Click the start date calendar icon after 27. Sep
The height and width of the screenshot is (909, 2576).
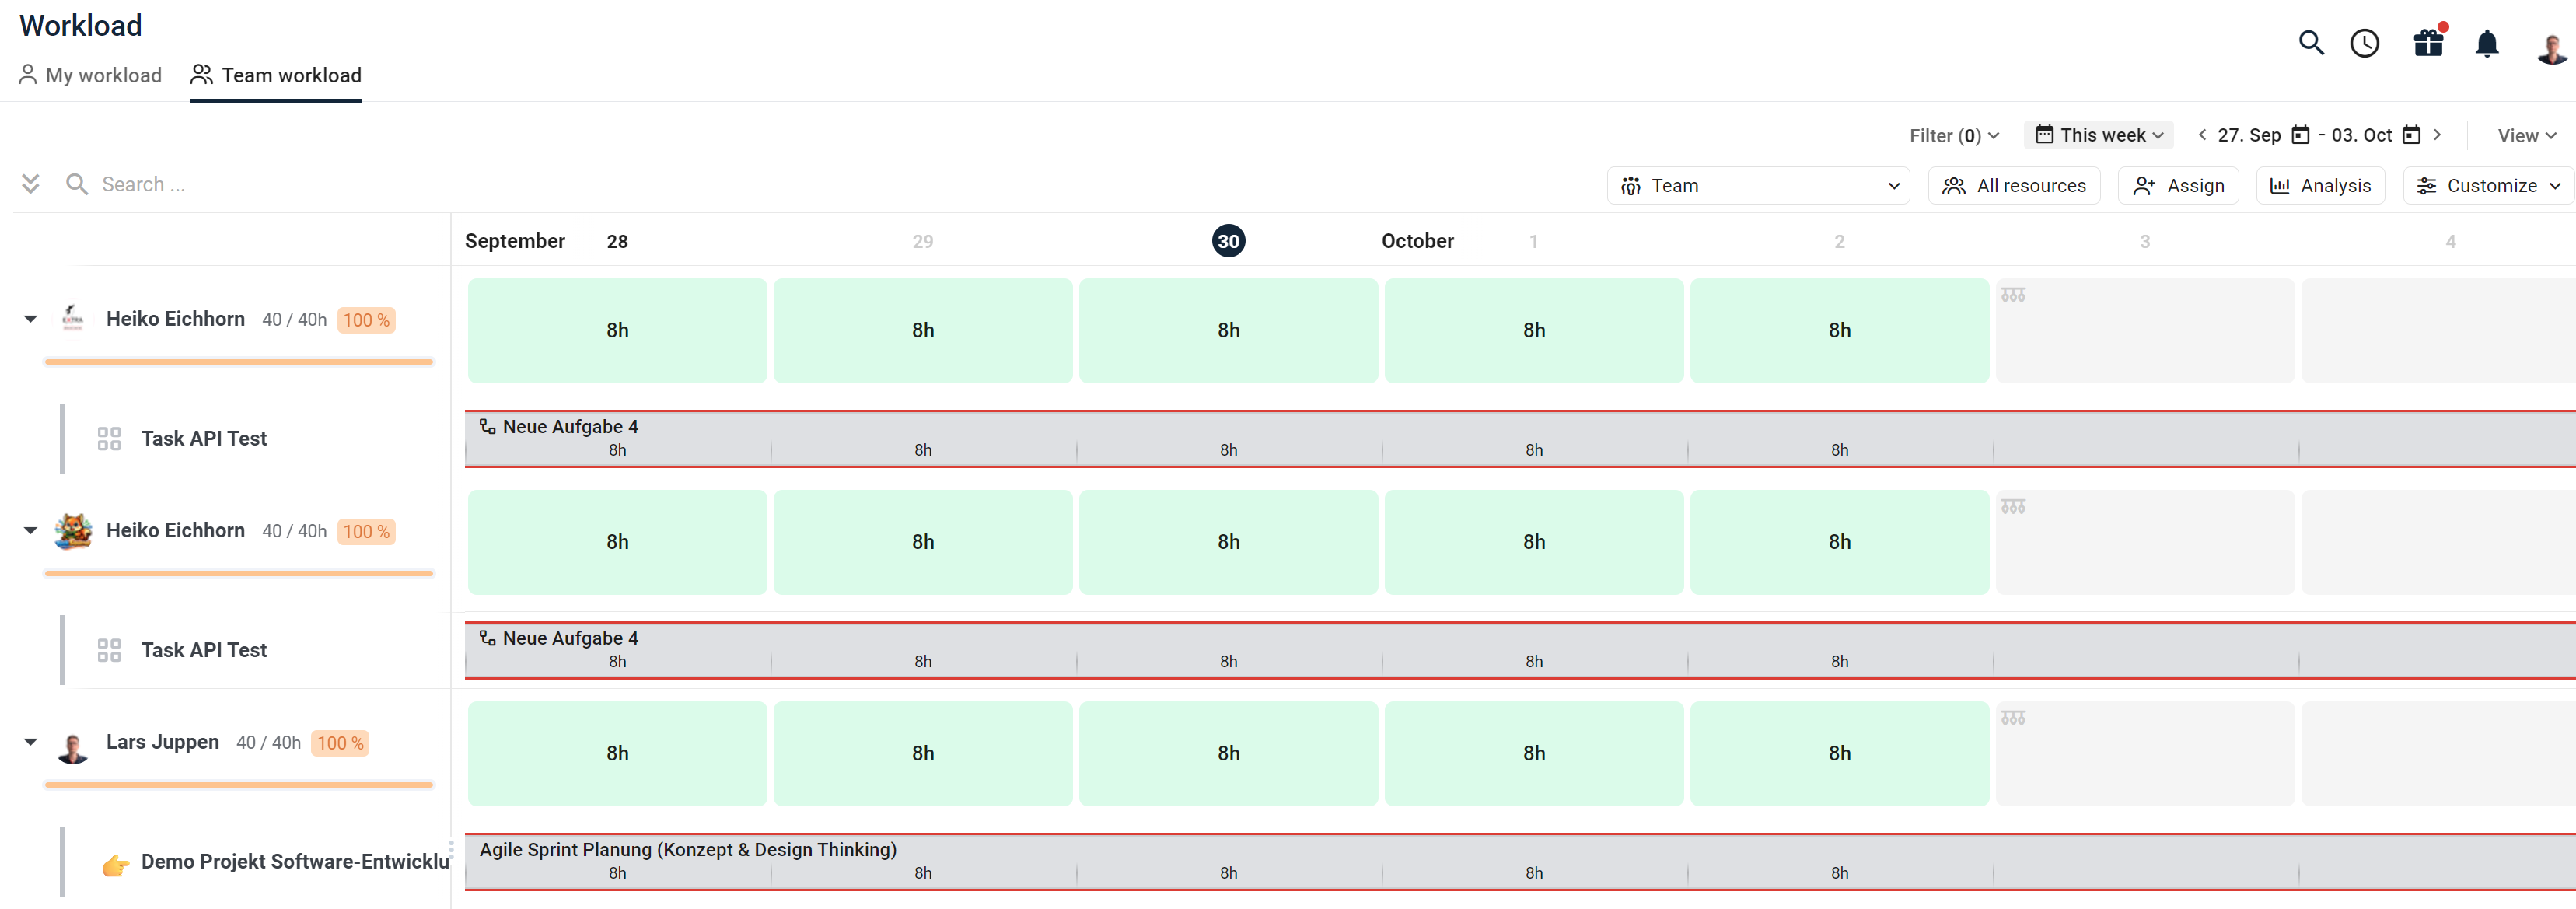tap(2300, 135)
